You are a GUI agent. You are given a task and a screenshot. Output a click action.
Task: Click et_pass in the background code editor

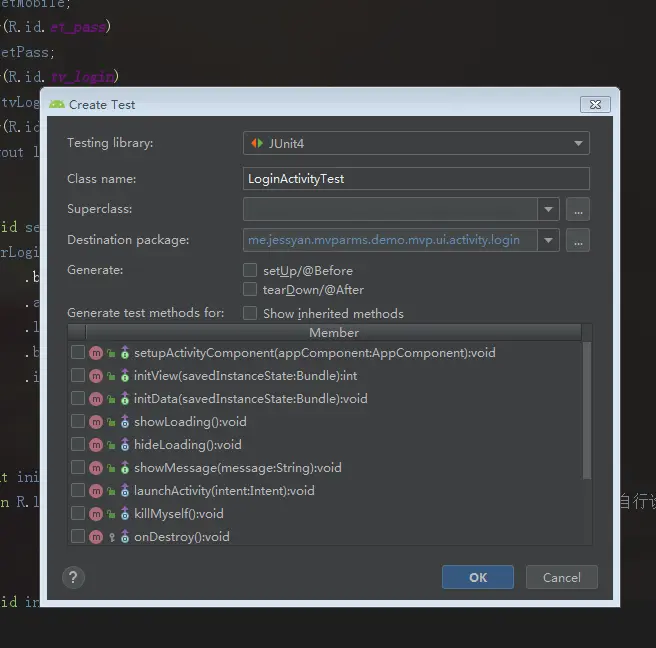(x=78, y=28)
